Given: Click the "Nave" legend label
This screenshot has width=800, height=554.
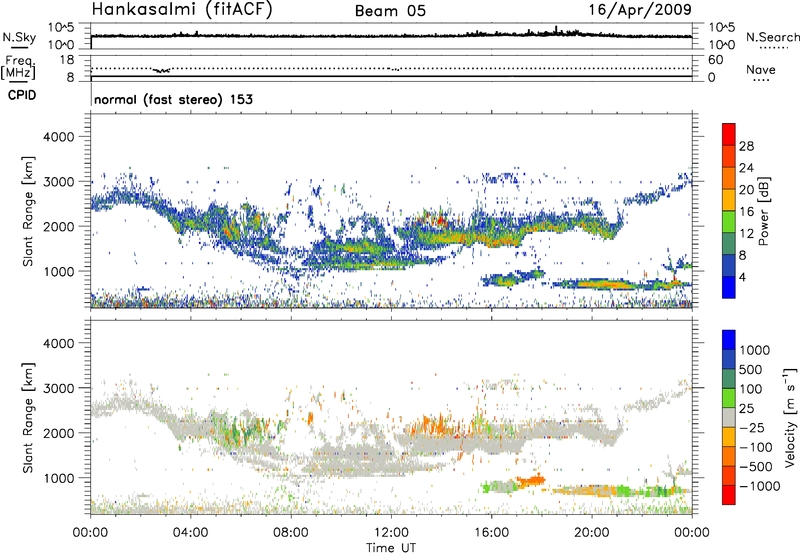Looking at the screenshot, I should click(761, 69).
